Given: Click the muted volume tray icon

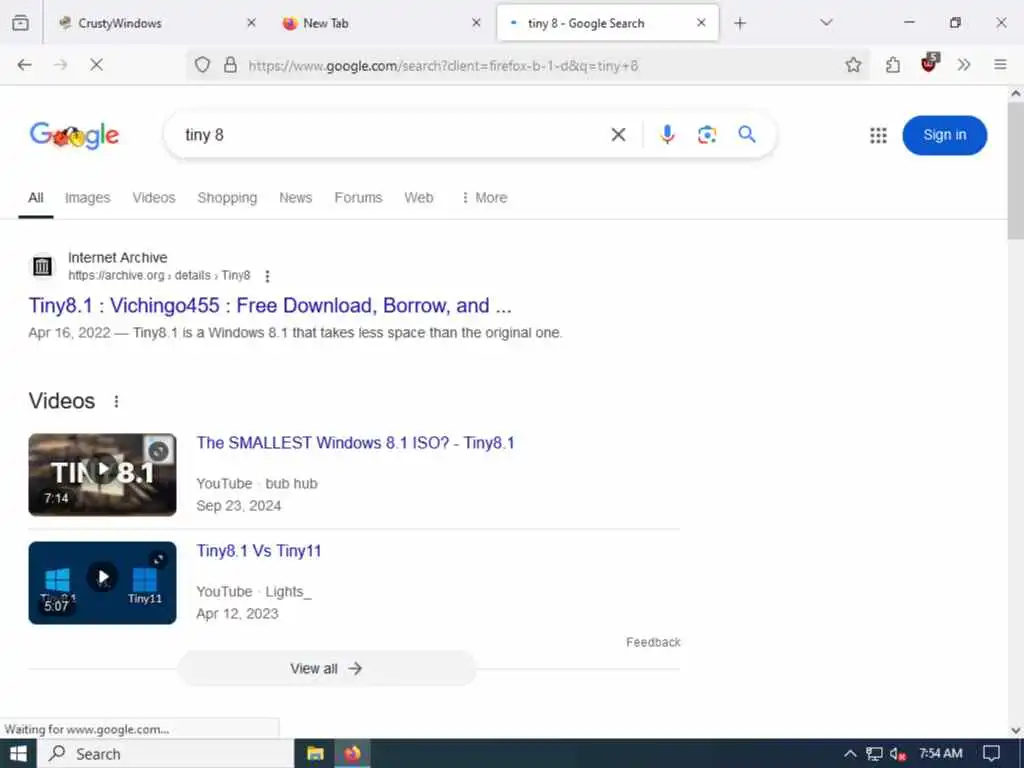Looking at the screenshot, I should pos(897,754).
